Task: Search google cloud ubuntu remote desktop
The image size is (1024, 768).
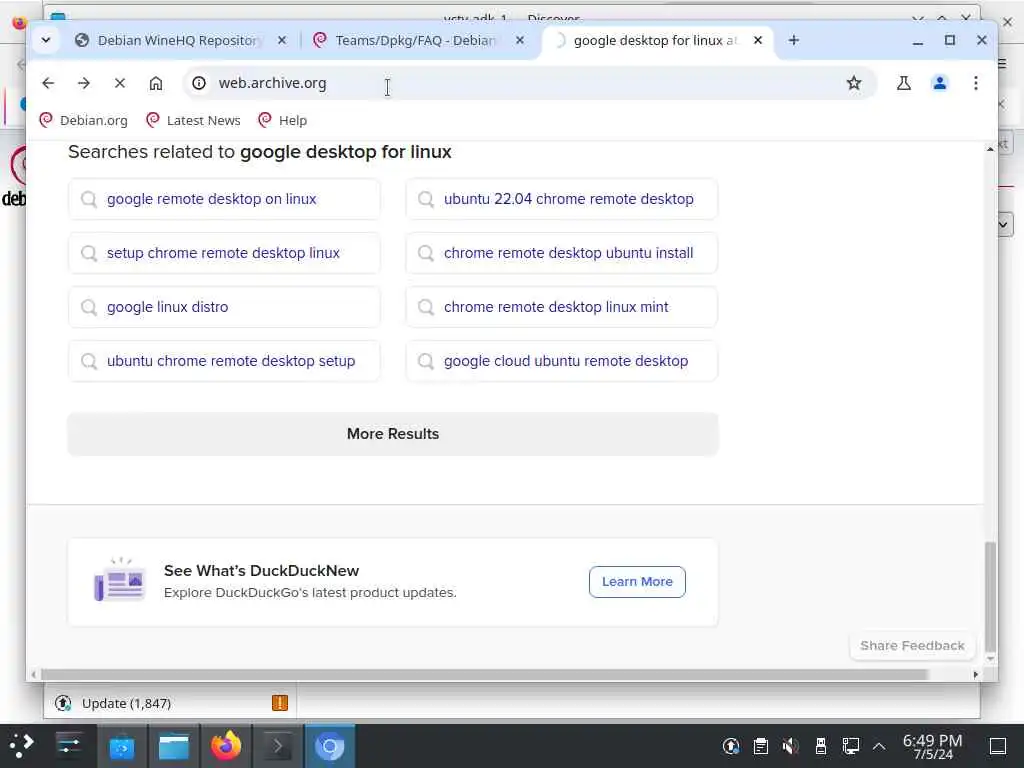Action: pos(562,361)
